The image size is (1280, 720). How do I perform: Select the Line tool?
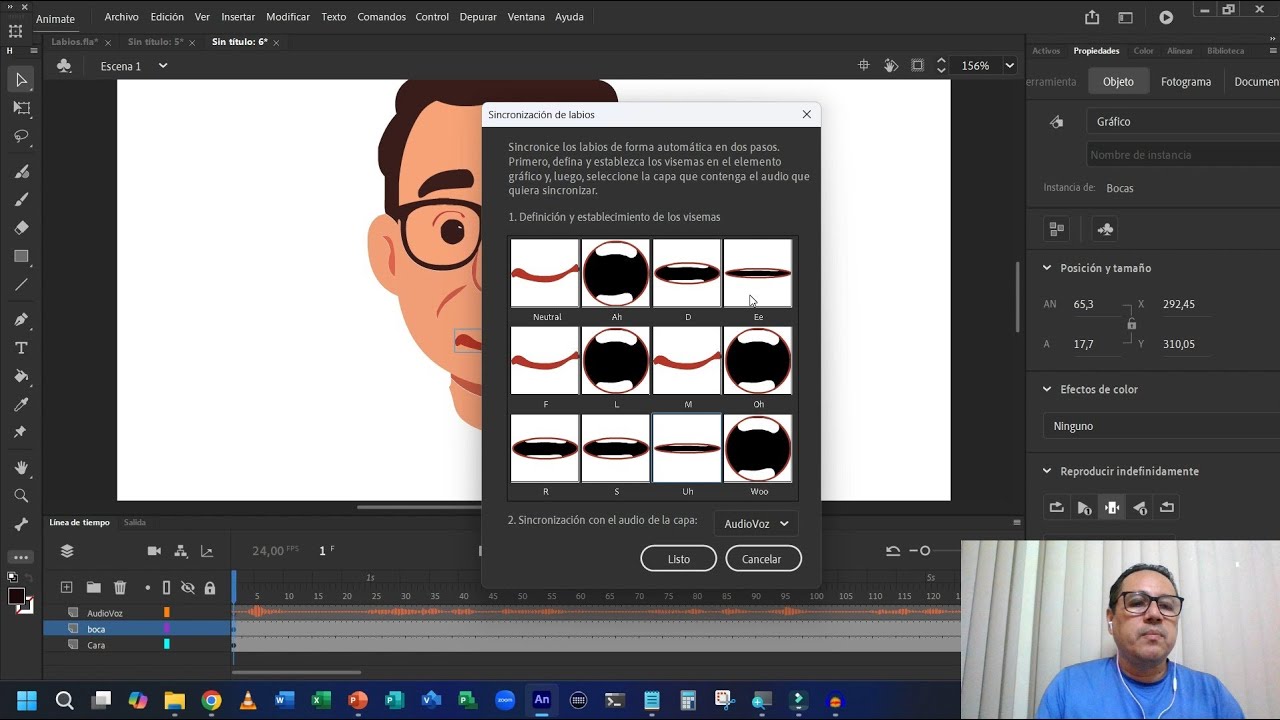click(x=21, y=284)
